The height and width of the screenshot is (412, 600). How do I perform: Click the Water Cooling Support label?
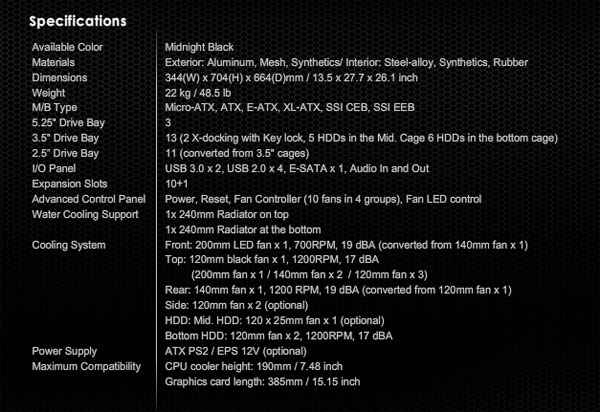tap(85, 215)
